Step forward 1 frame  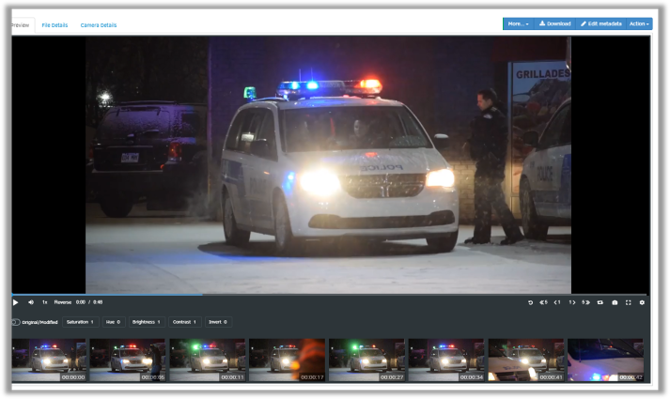point(572,302)
